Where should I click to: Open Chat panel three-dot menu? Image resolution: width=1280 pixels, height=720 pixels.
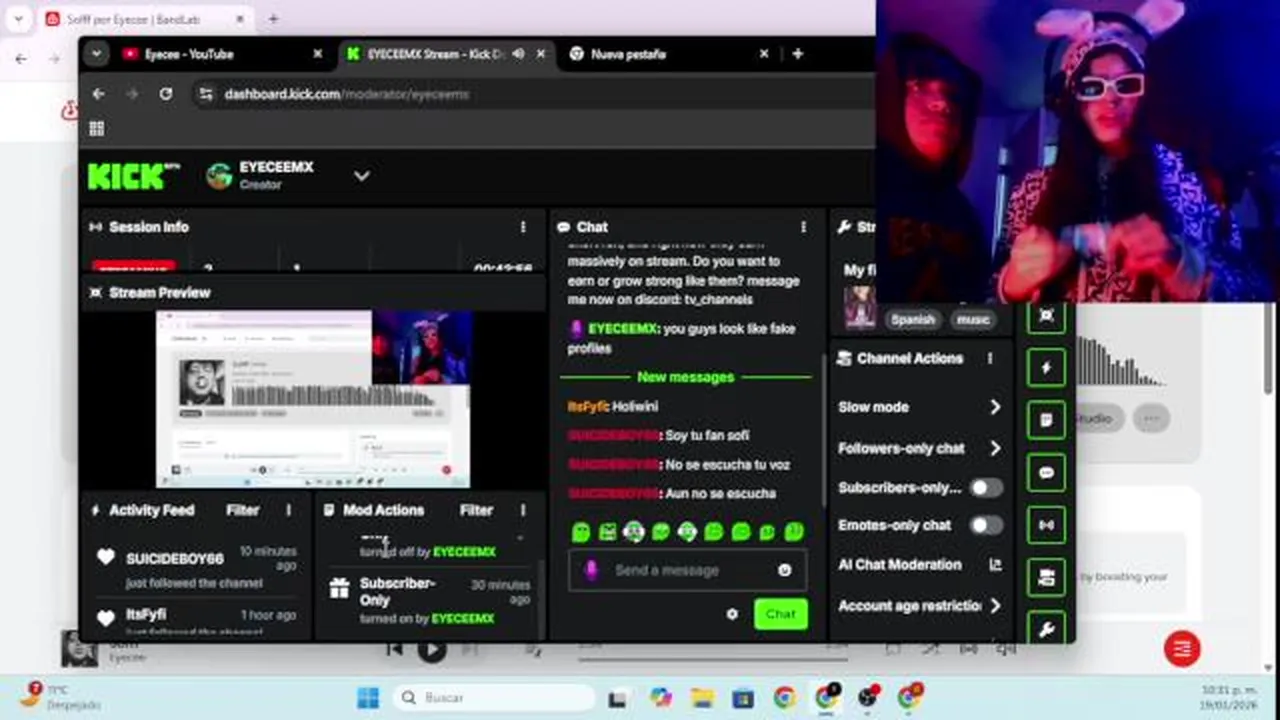coord(803,227)
